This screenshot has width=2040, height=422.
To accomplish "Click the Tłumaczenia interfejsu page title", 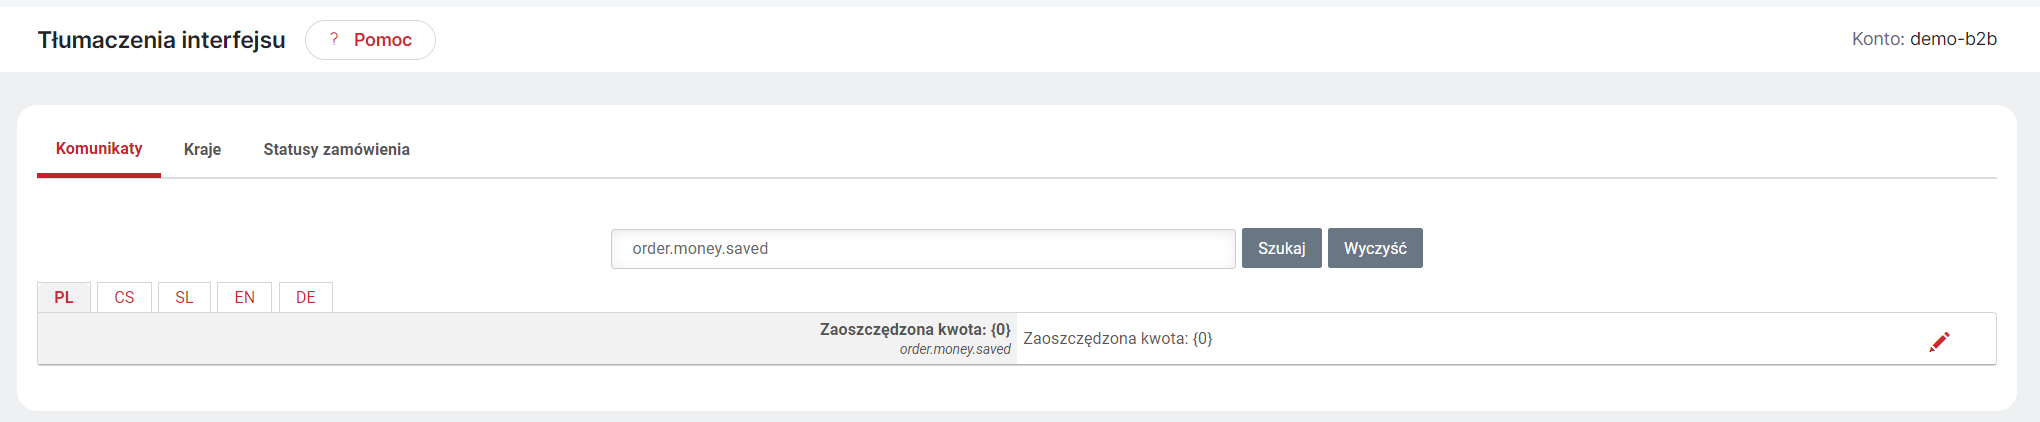I will 162,40.
